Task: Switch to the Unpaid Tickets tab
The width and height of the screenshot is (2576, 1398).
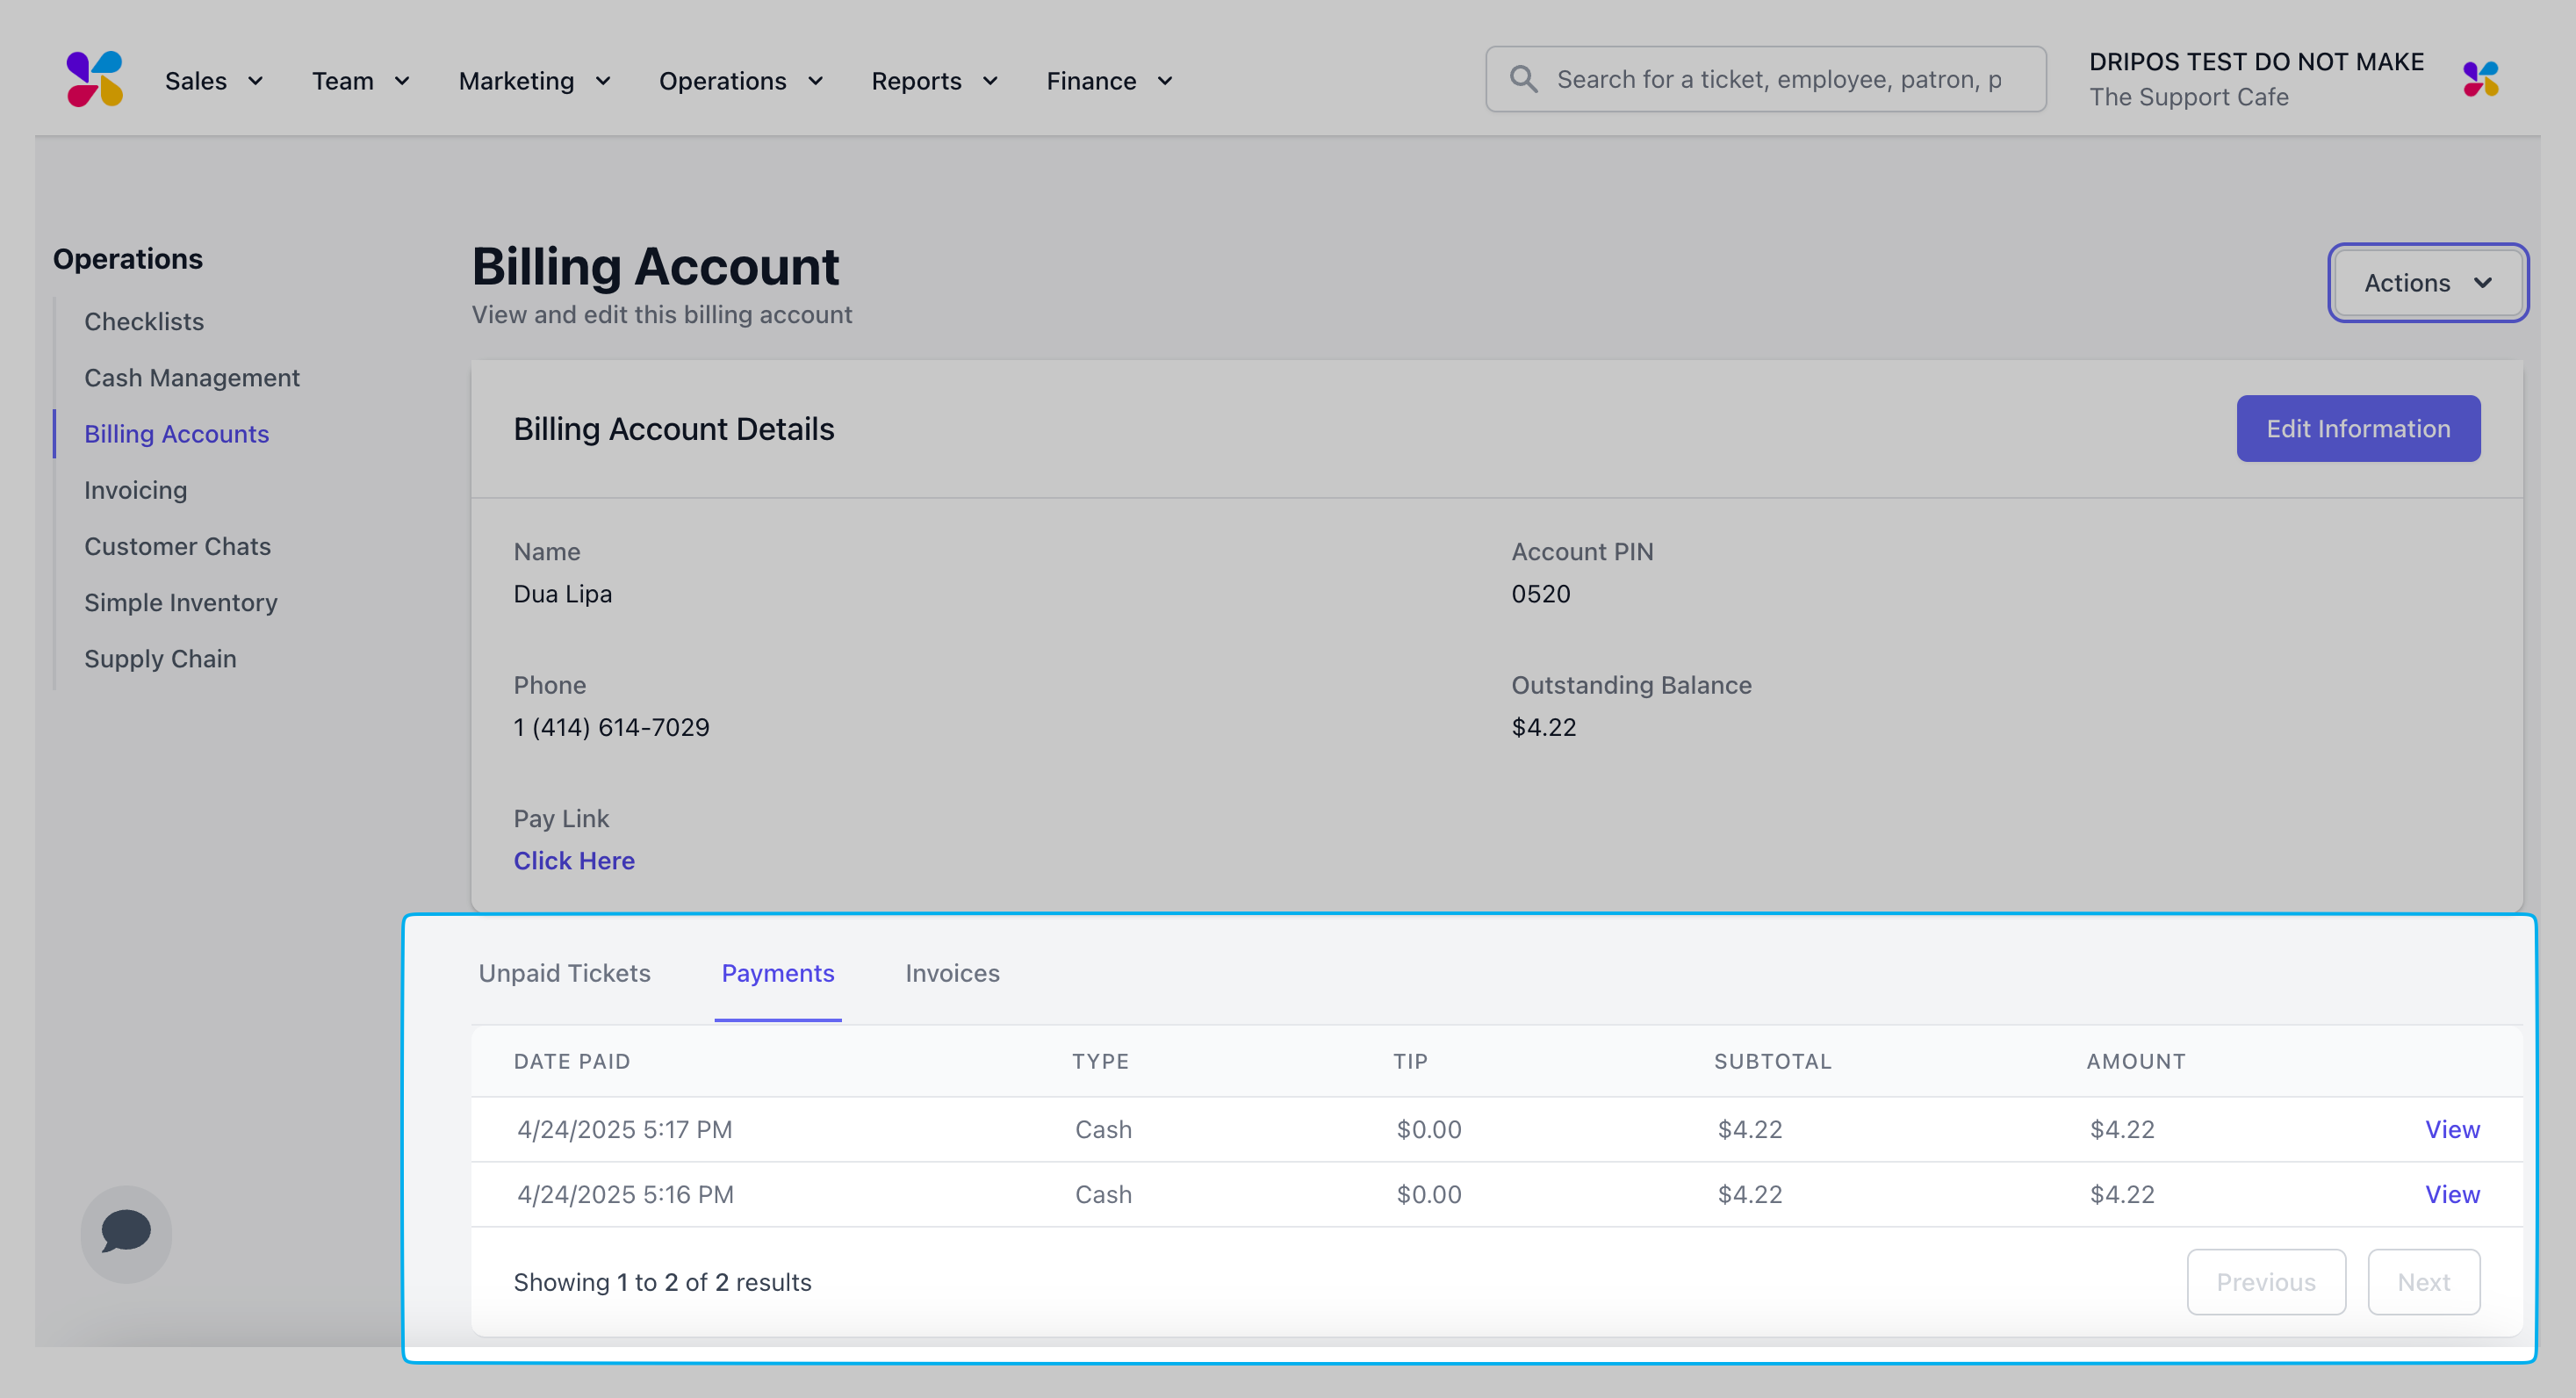Action: tap(564, 973)
